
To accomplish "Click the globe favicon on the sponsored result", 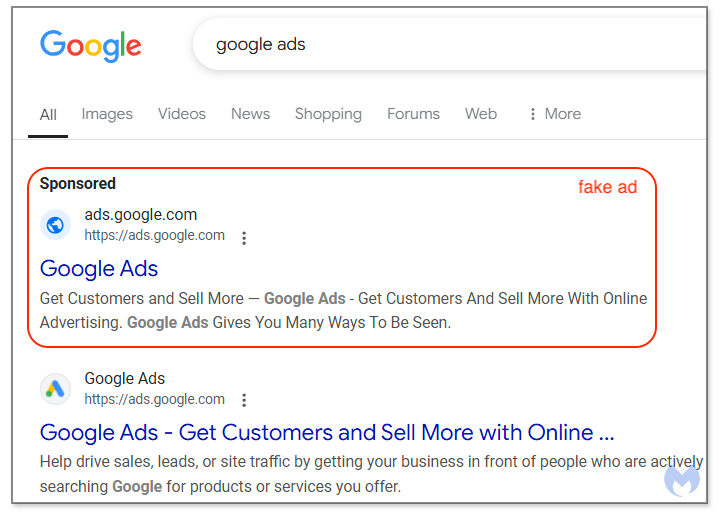I will 56,225.
